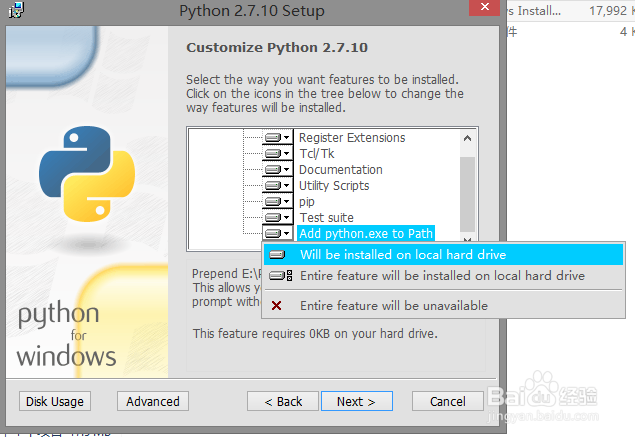Viewport: 635px width, 439px height.
Task: Open the Documentation feature drive dropdown
Action: (277, 170)
